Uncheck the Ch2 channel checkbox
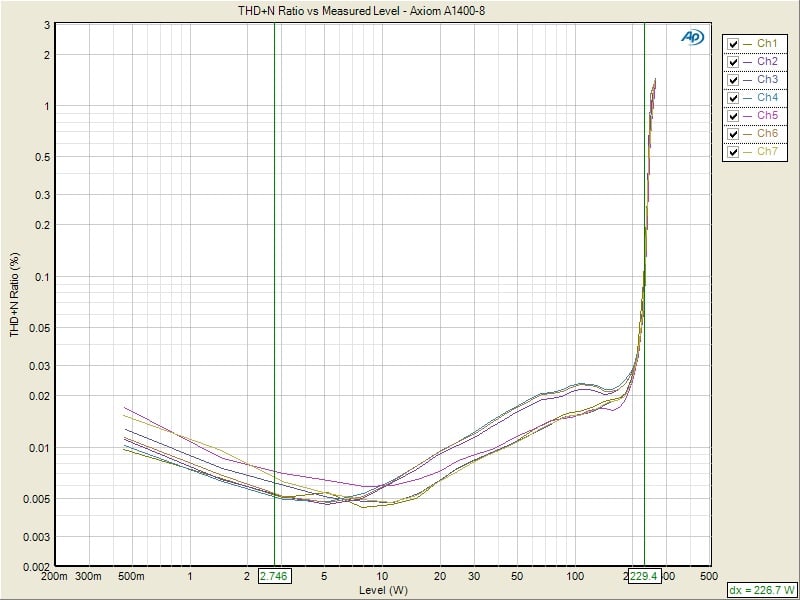This screenshot has width=800, height=600. [x=734, y=62]
